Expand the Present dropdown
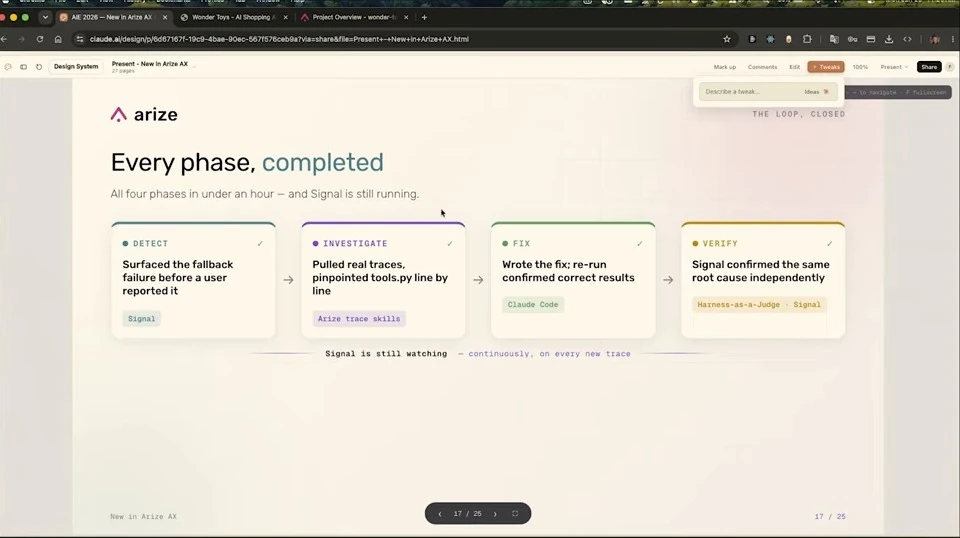The image size is (960, 538). click(x=894, y=67)
